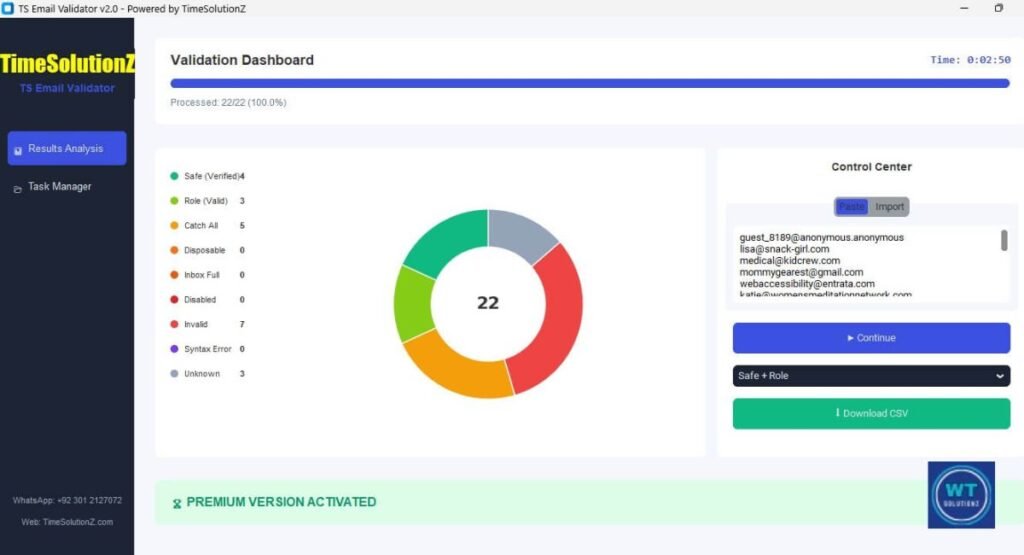The width and height of the screenshot is (1024, 555).
Task: Download the CSV results file
Action: click(871, 413)
